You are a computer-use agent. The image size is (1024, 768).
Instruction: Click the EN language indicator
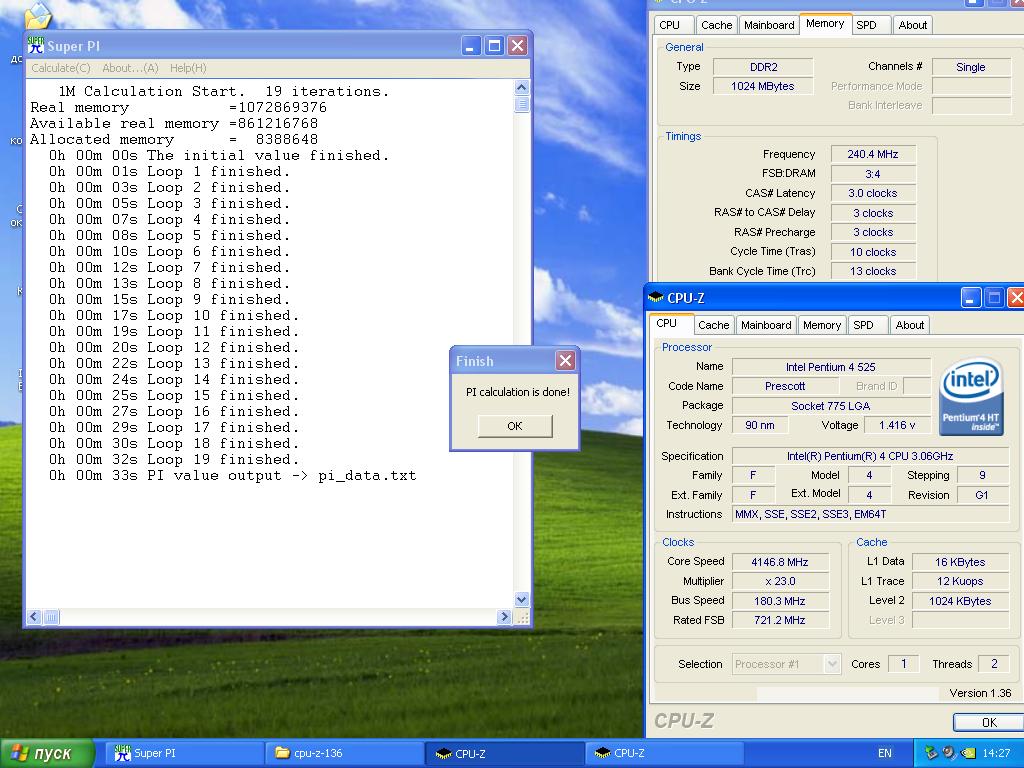coord(884,753)
